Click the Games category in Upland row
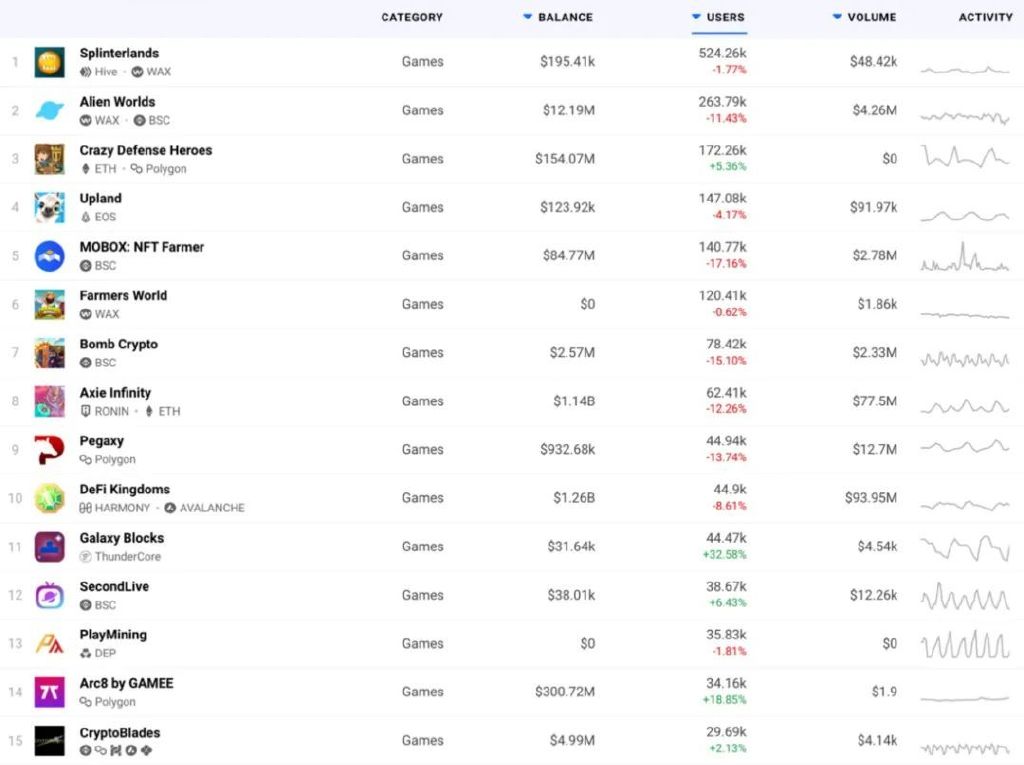 click(x=423, y=207)
